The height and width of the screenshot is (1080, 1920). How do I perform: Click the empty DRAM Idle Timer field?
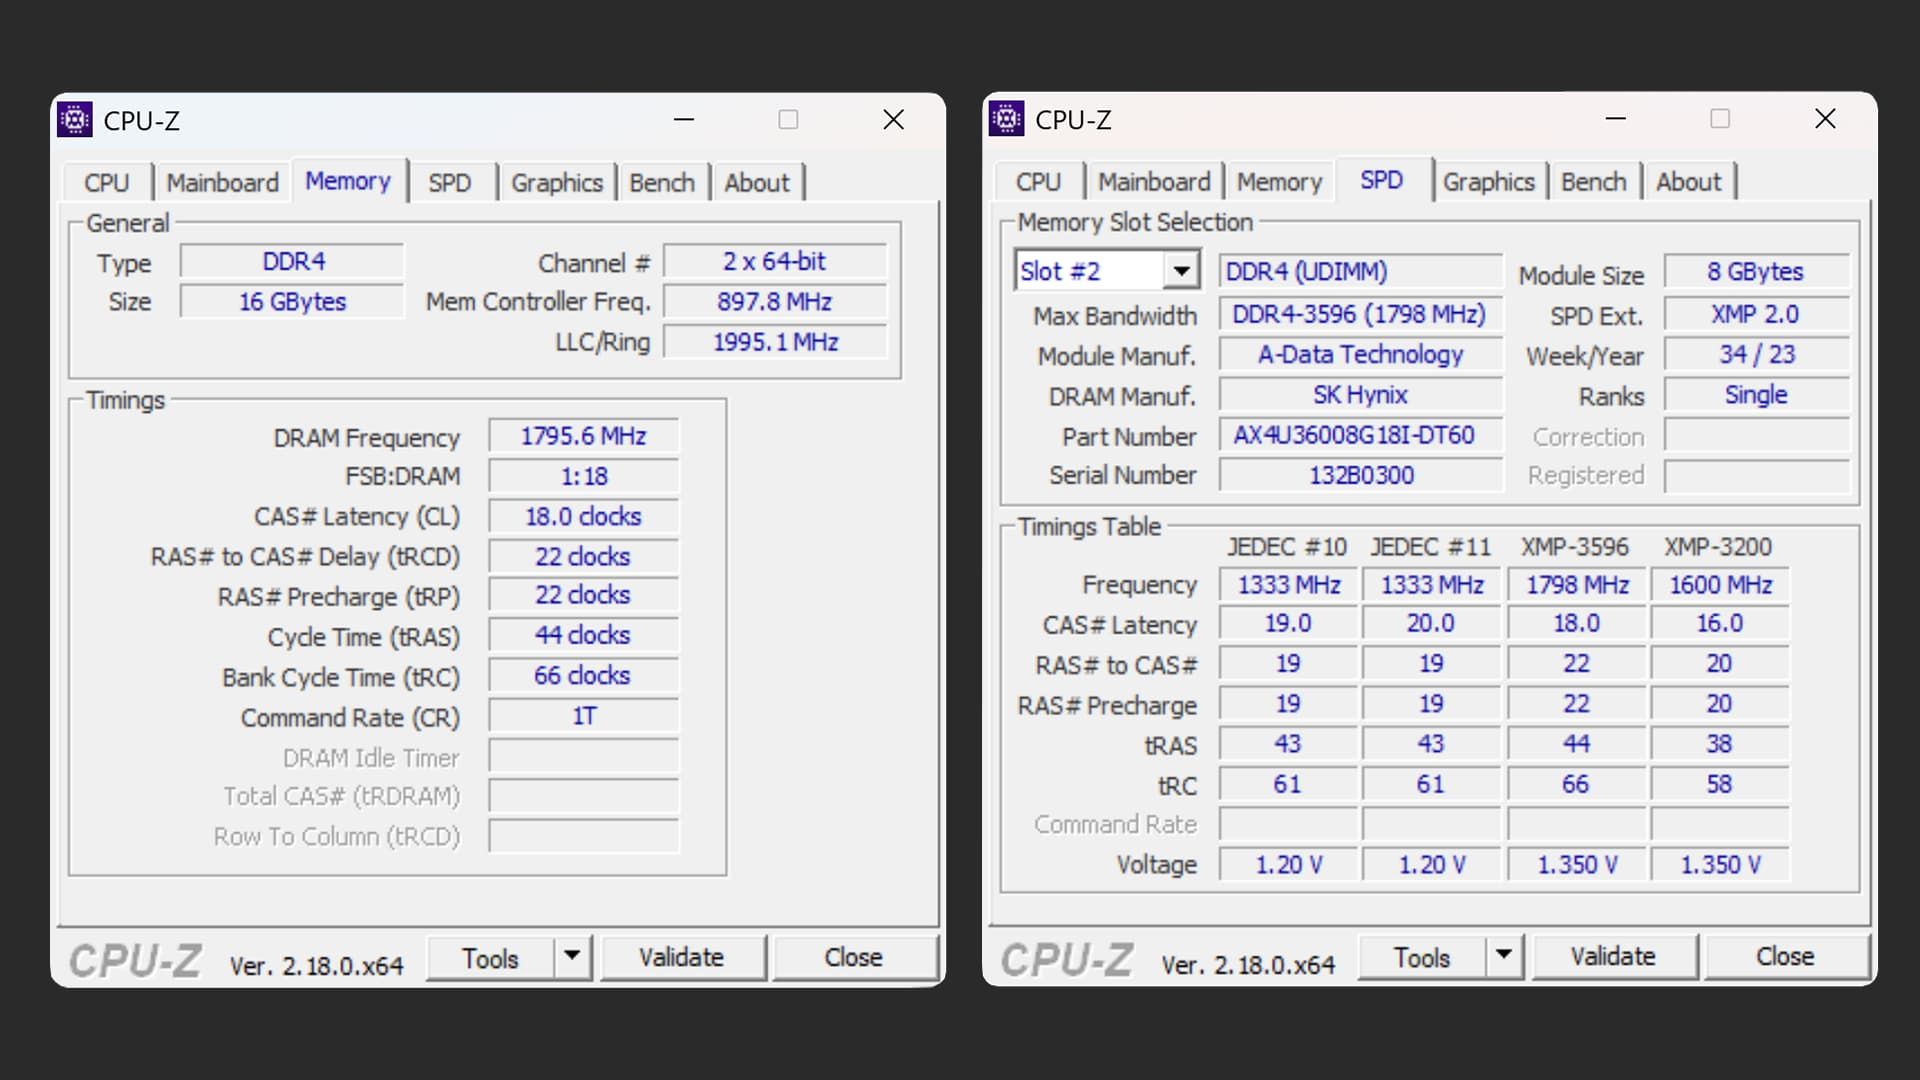click(584, 757)
